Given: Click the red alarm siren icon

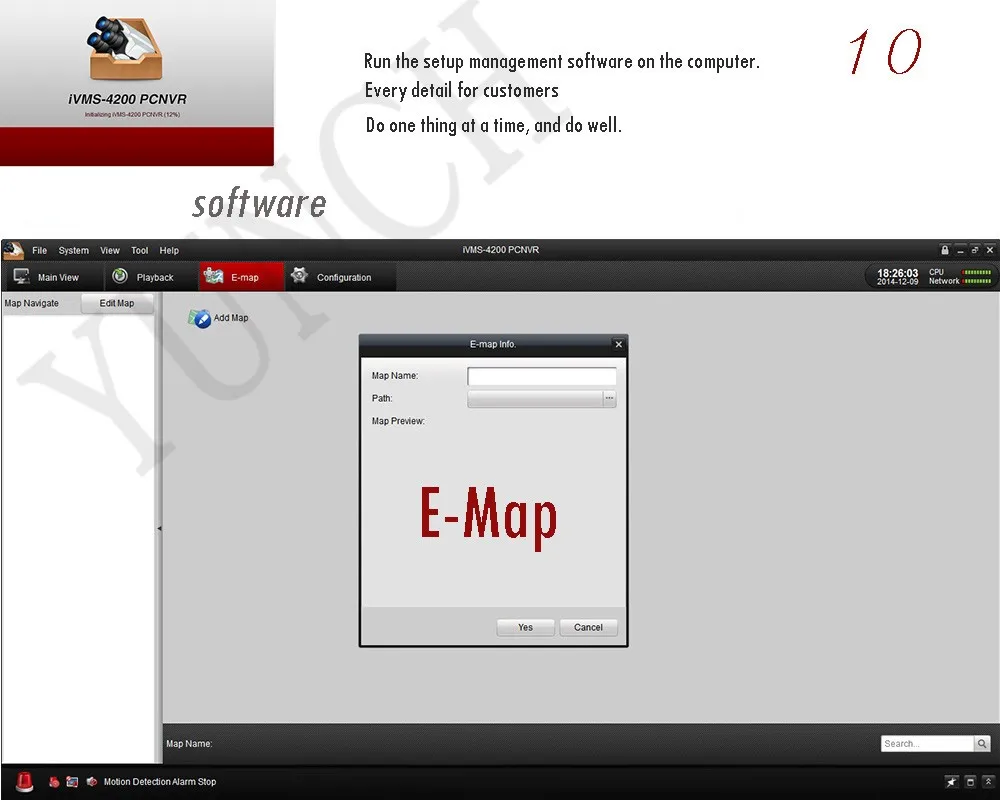Looking at the screenshot, I should (x=24, y=781).
